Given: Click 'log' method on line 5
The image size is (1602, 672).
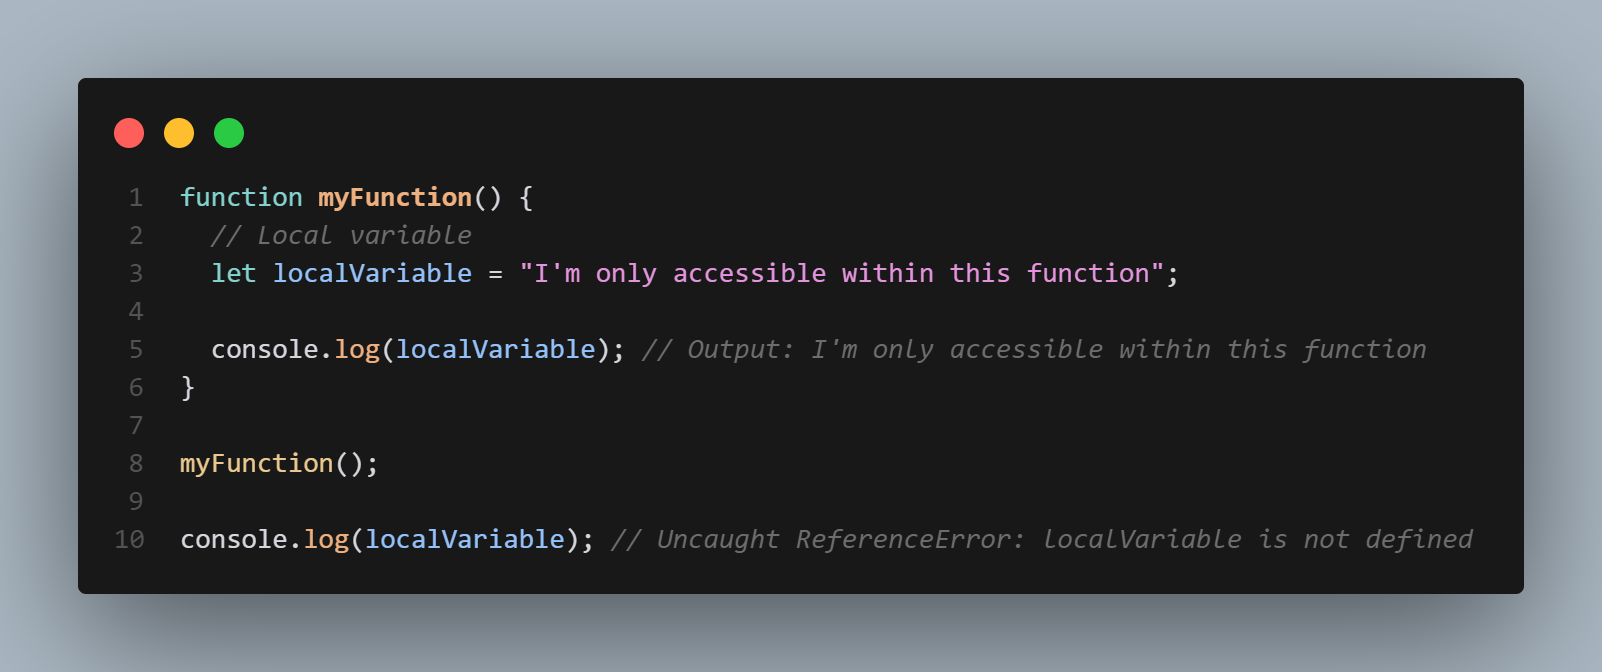Looking at the screenshot, I should click(357, 350).
